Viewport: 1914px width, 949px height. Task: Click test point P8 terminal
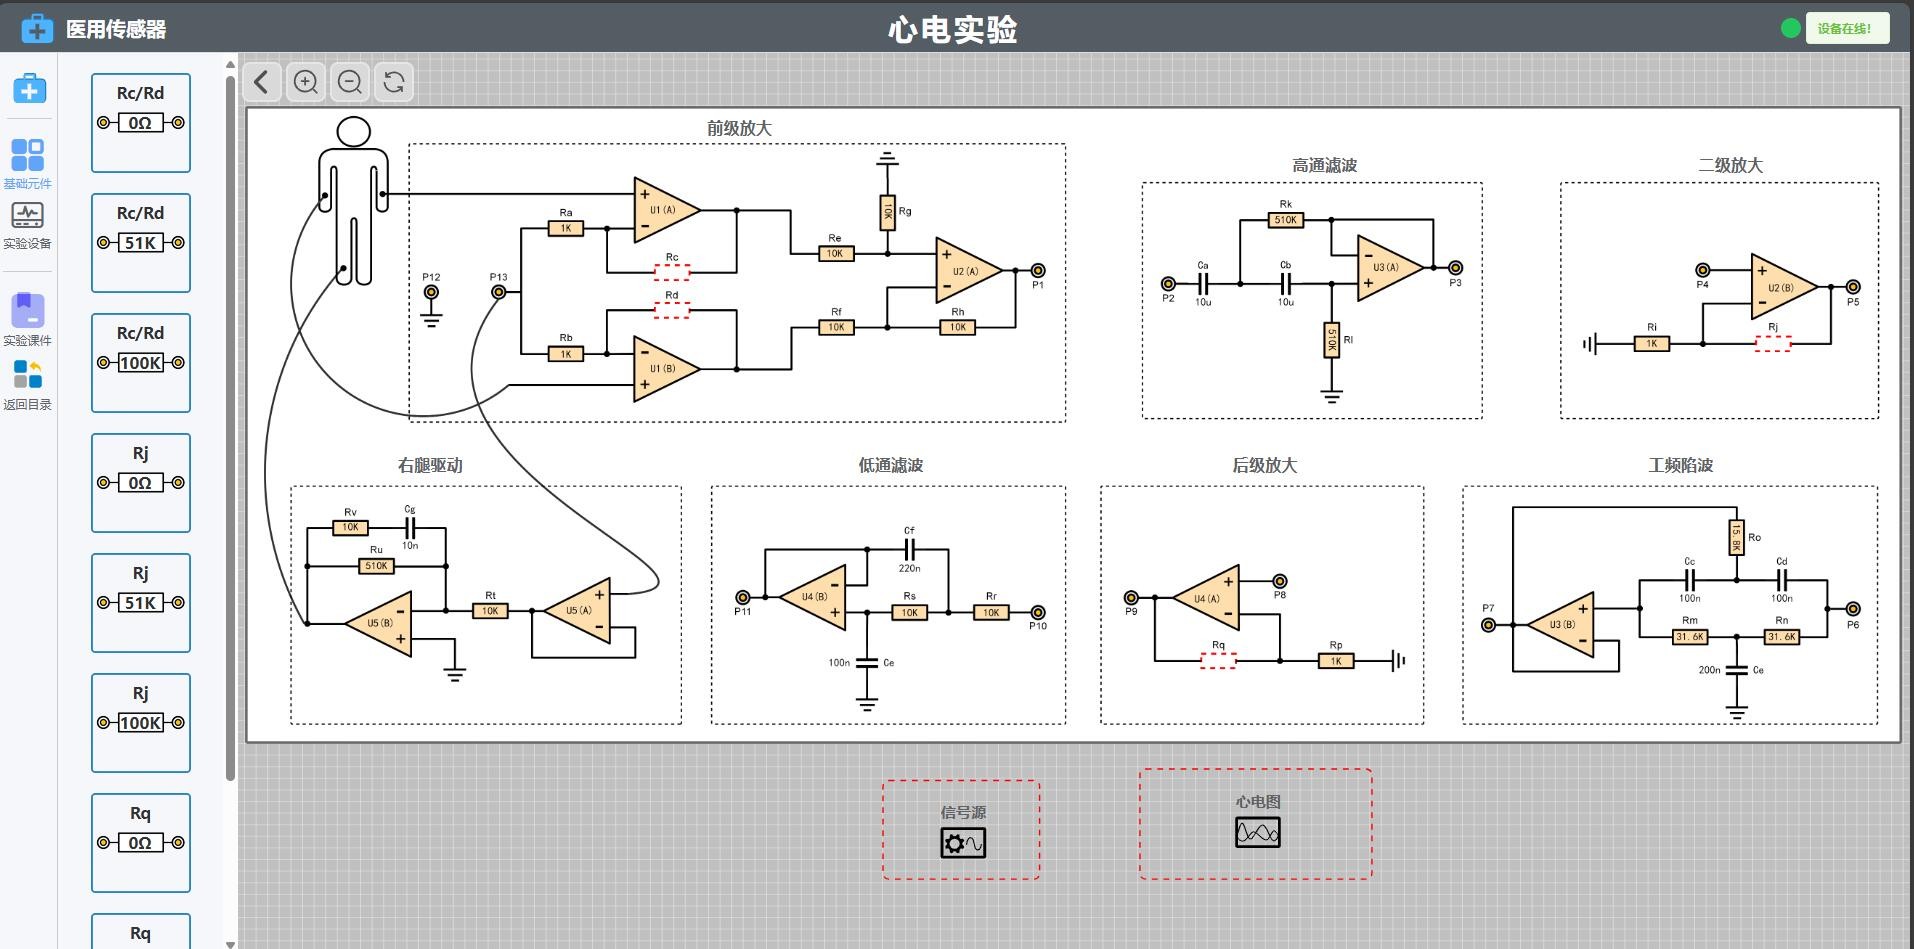pos(1280,581)
